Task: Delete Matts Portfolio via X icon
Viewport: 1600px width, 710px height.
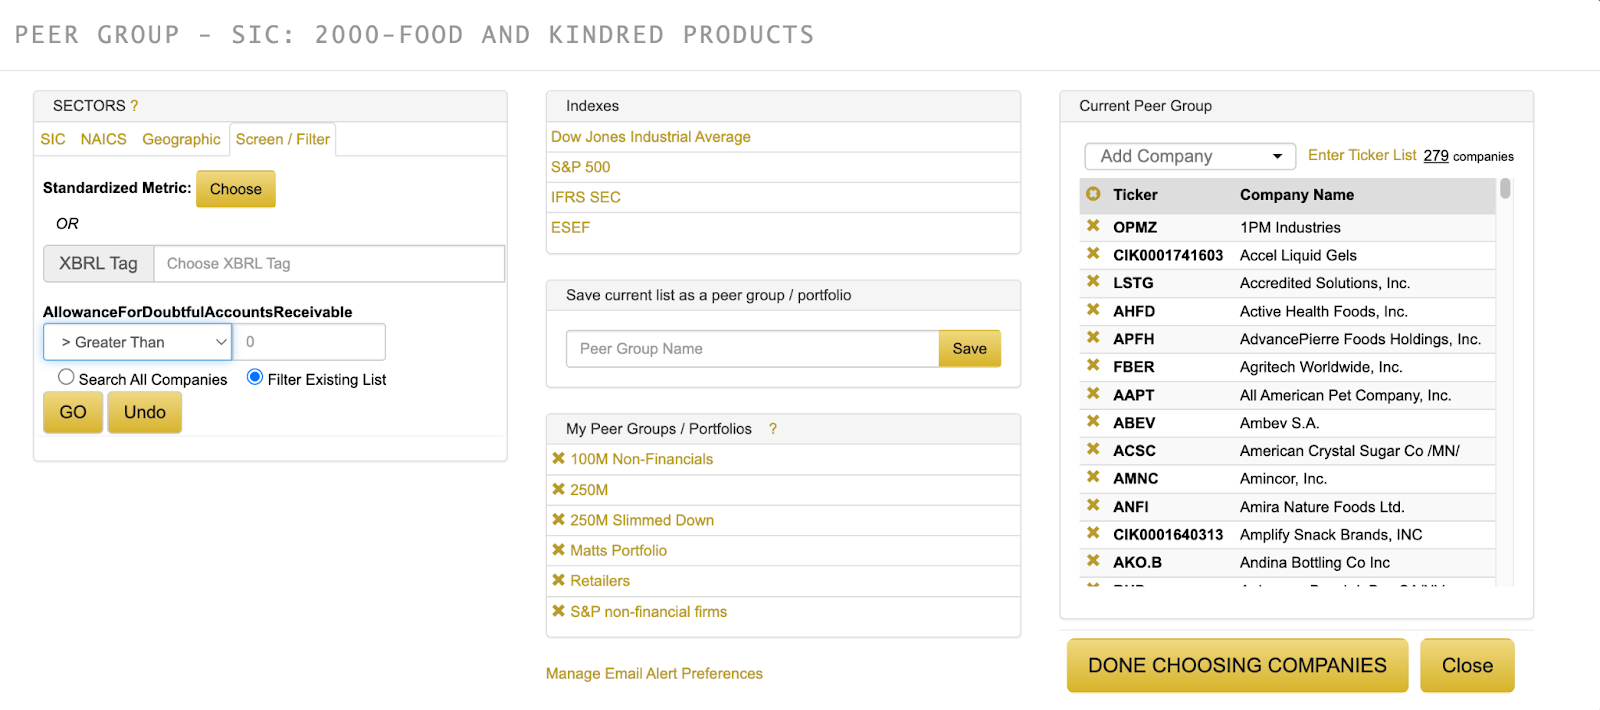Action: 558,550
